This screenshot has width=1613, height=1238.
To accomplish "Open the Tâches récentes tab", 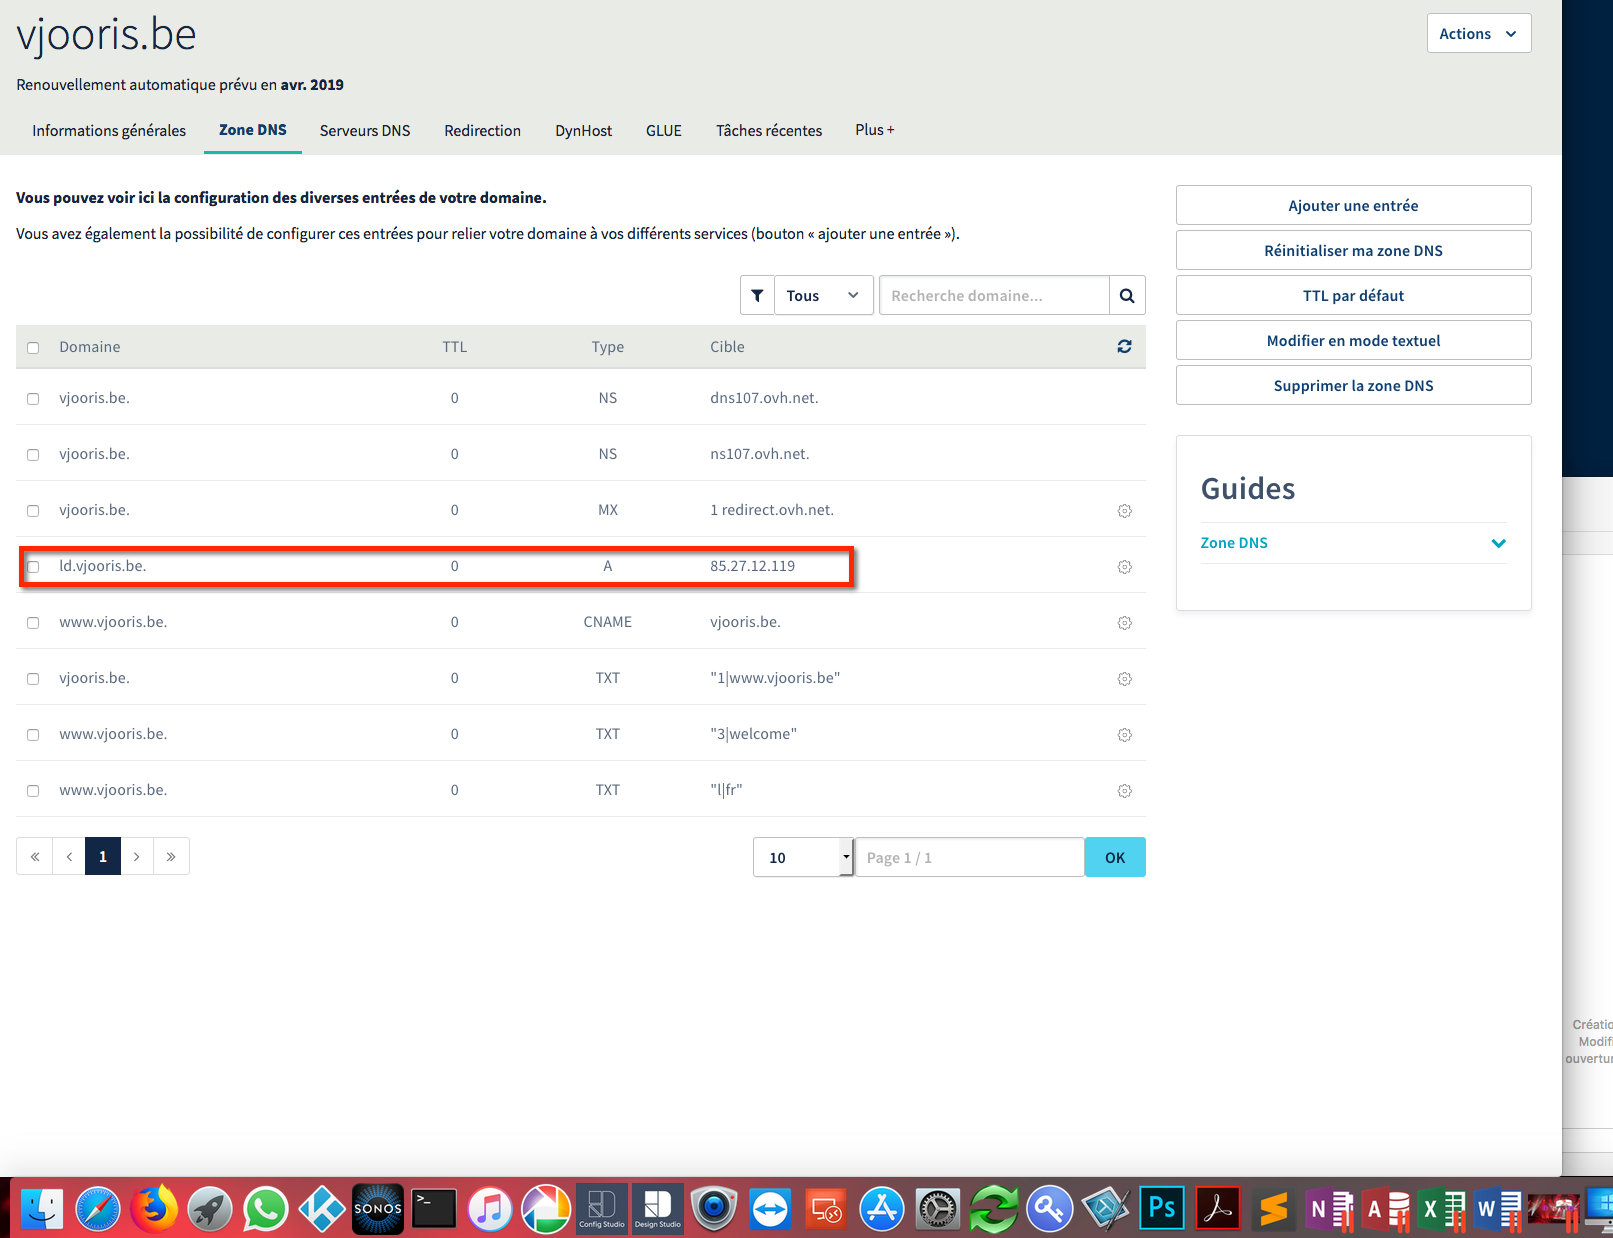I will pyautogui.click(x=769, y=130).
